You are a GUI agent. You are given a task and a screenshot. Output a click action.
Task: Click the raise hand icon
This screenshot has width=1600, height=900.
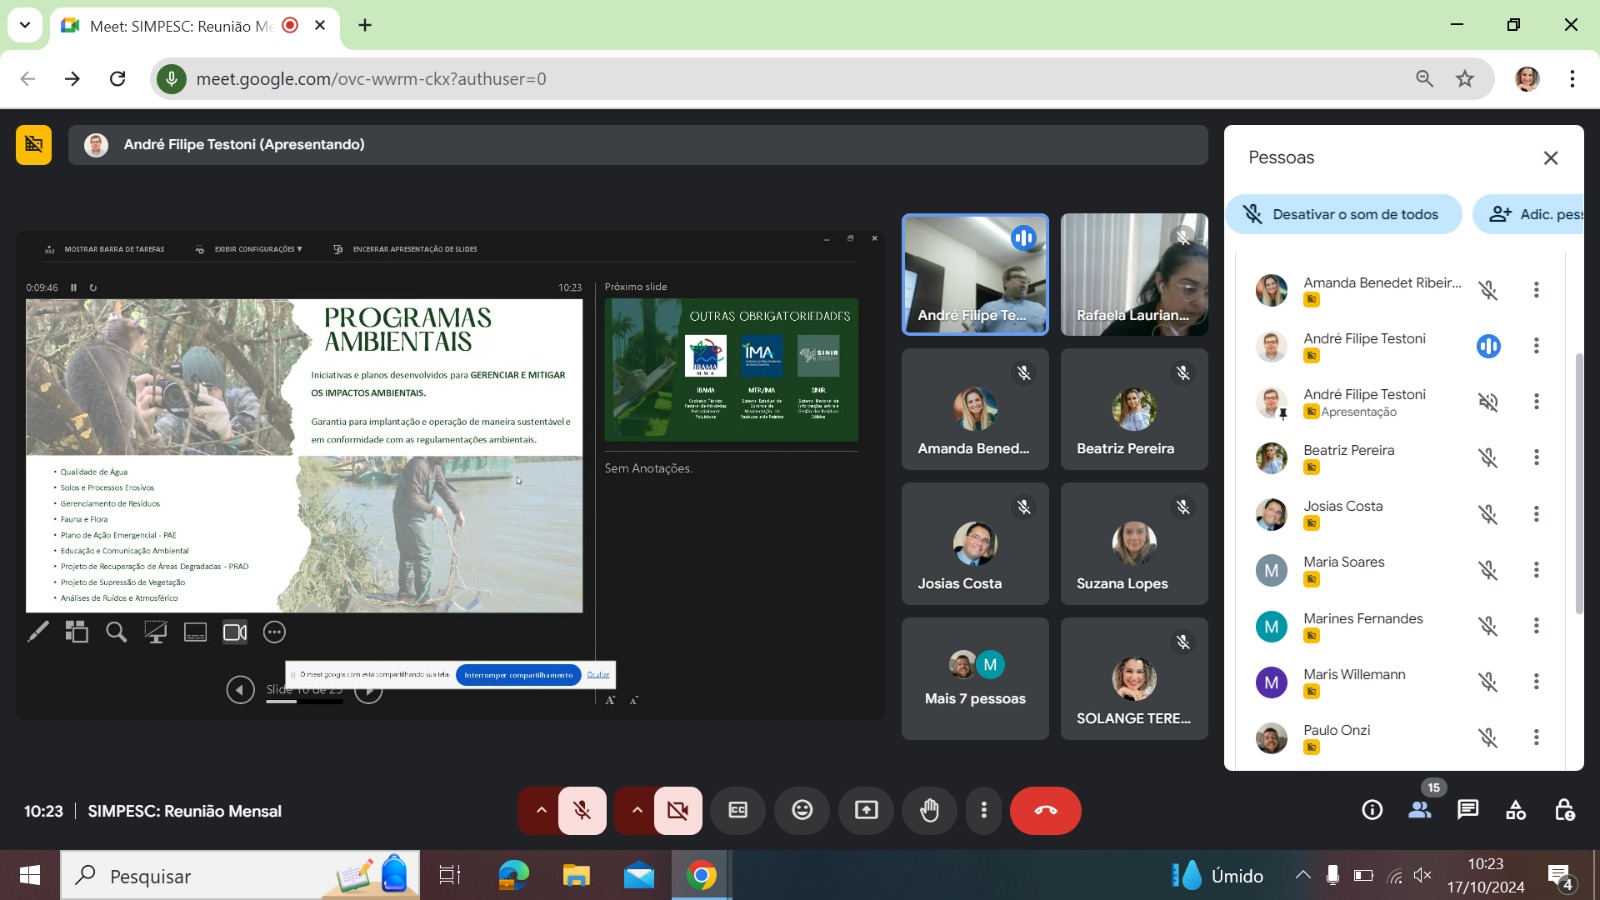point(930,810)
